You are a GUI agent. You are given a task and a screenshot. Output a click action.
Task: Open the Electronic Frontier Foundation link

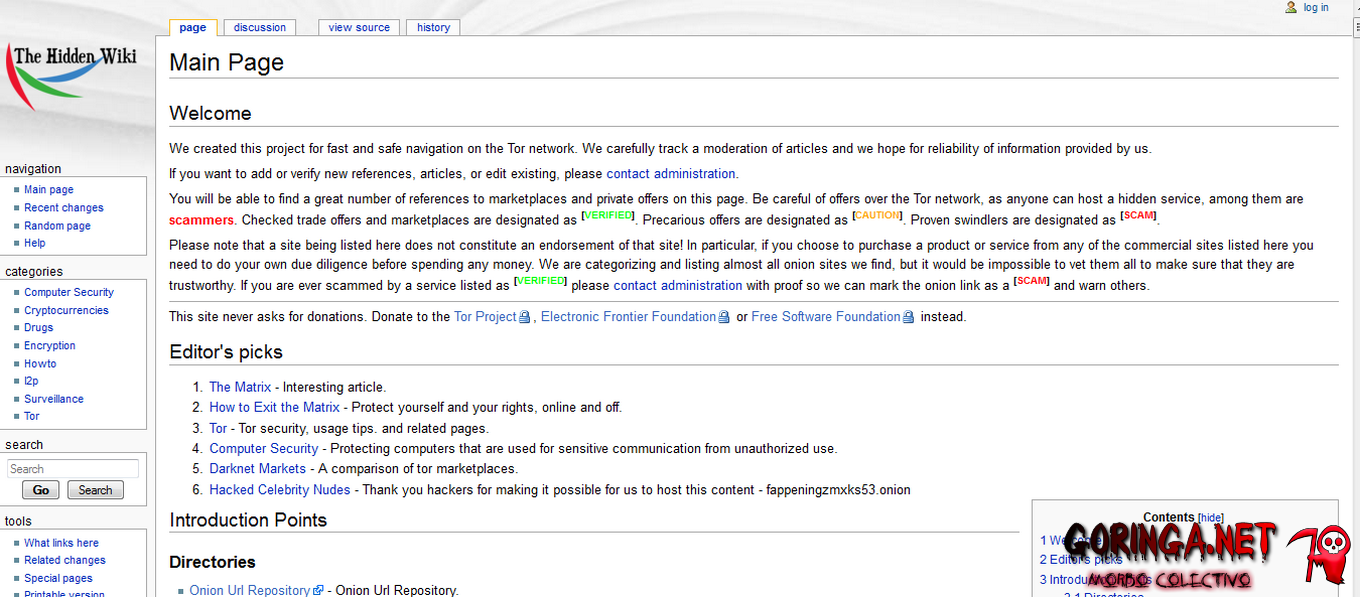pos(628,317)
